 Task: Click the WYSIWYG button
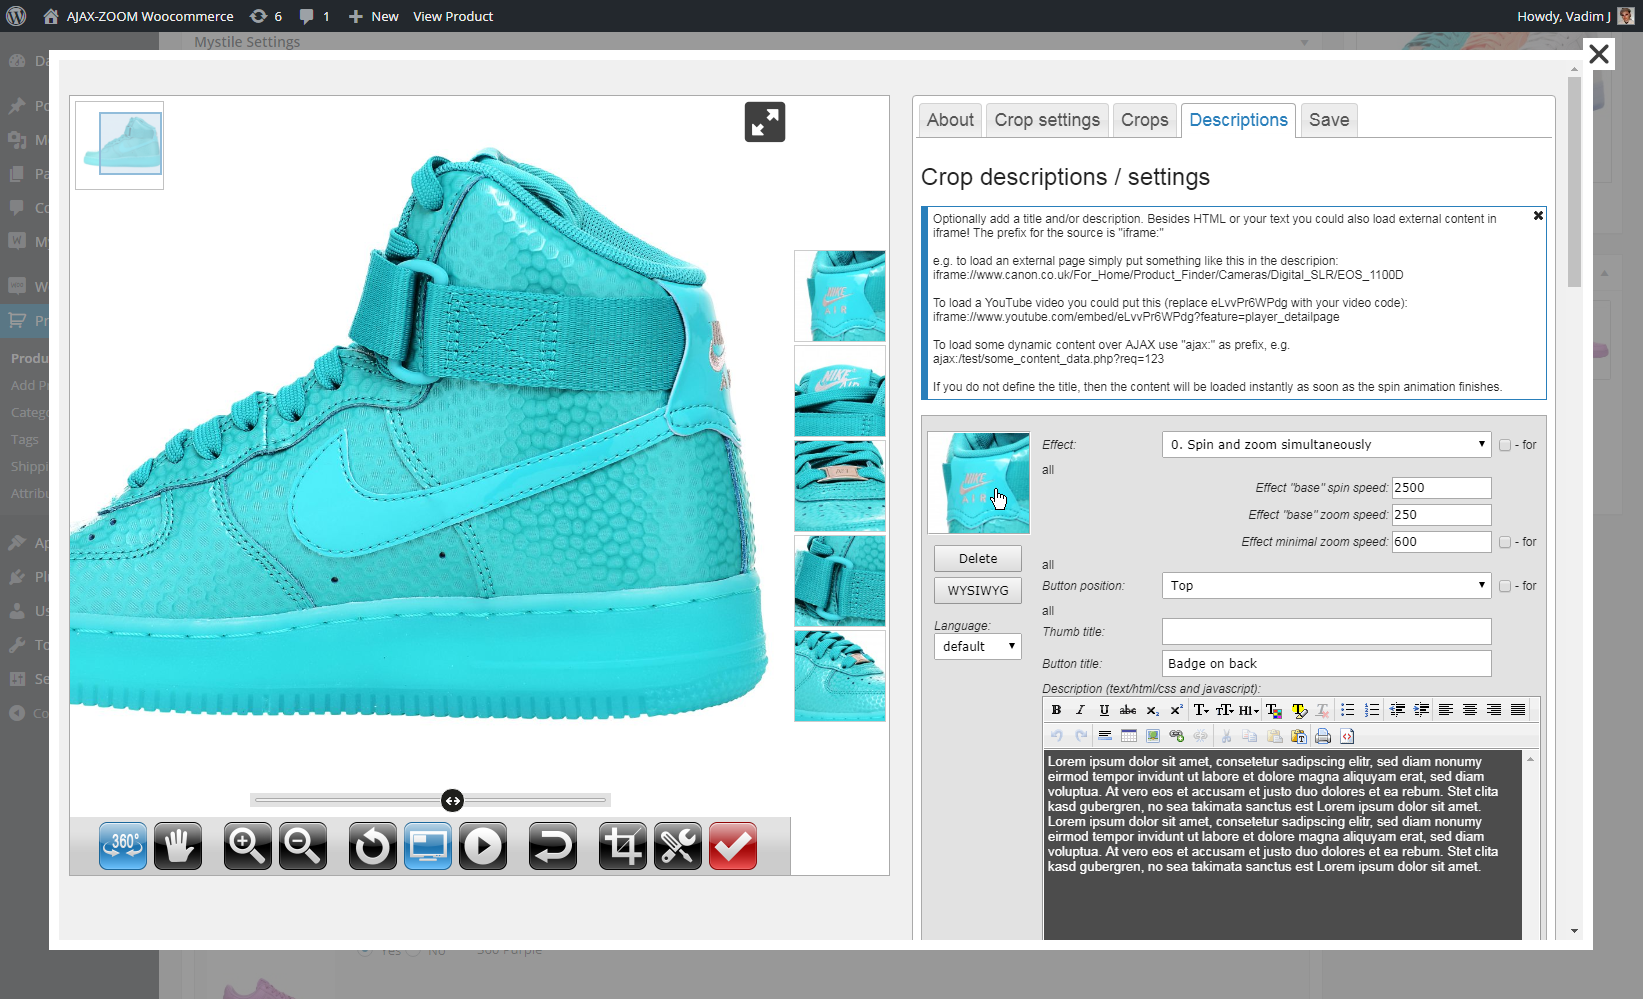[x=978, y=591]
